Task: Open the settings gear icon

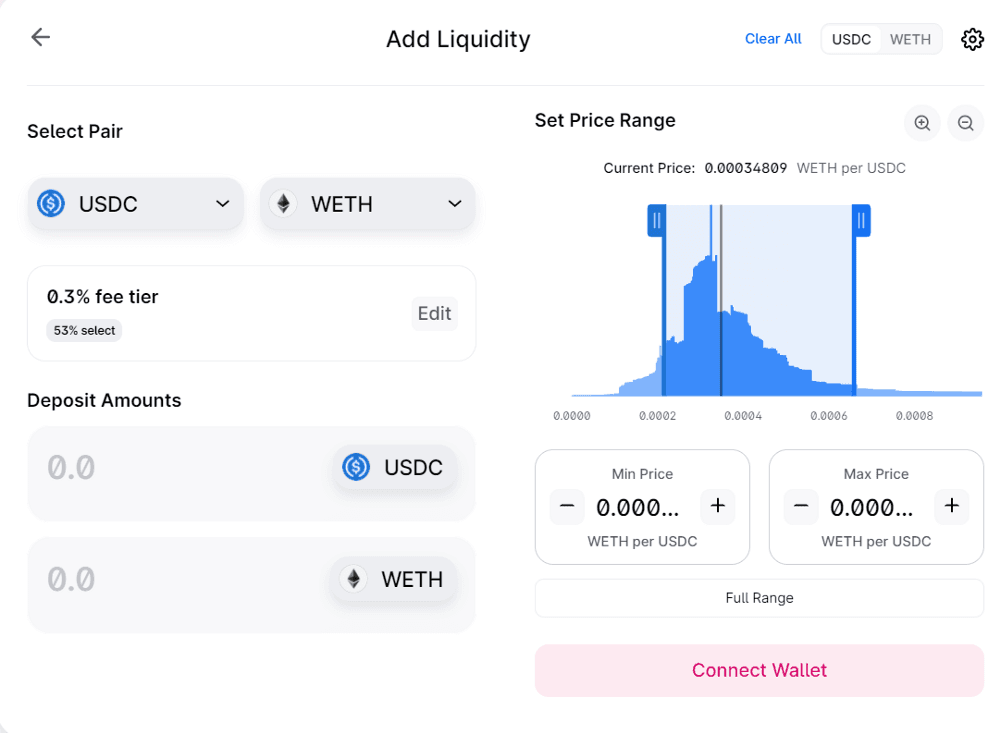Action: [972, 40]
